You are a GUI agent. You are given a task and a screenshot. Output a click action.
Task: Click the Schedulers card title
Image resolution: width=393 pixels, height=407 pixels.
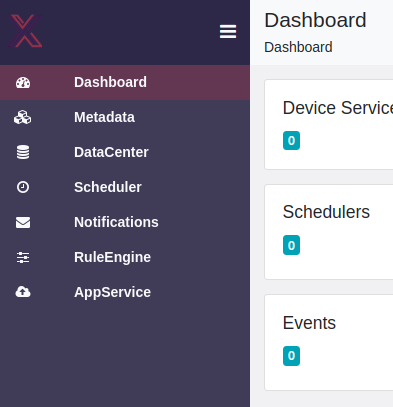[x=326, y=212]
